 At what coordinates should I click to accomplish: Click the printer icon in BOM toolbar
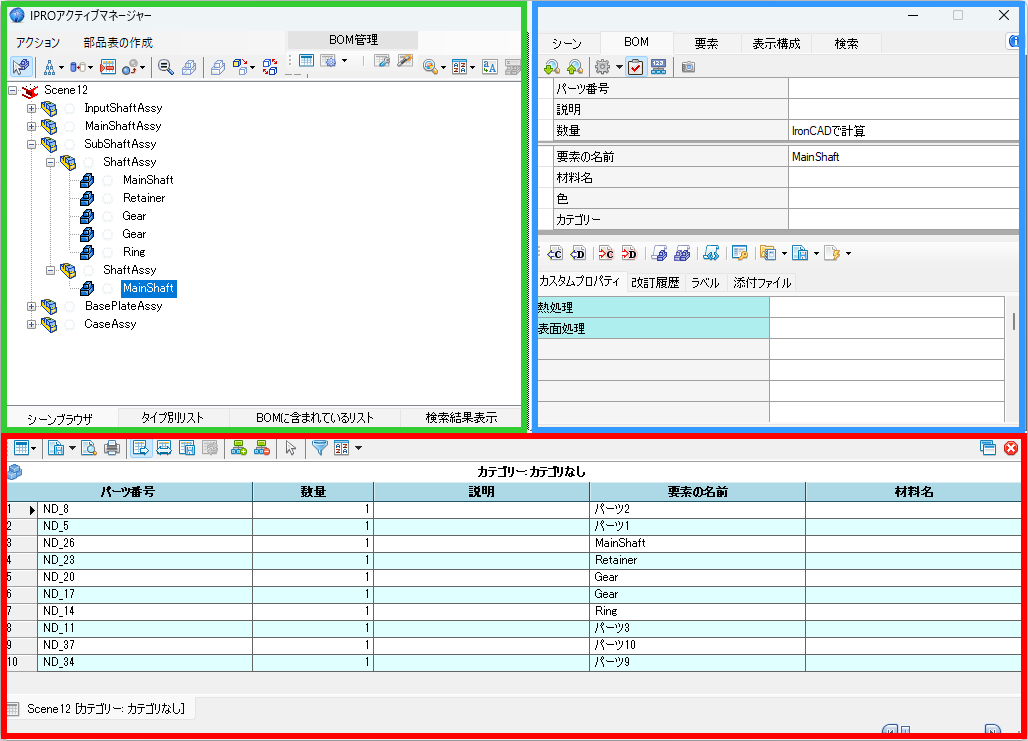click(112, 448)
